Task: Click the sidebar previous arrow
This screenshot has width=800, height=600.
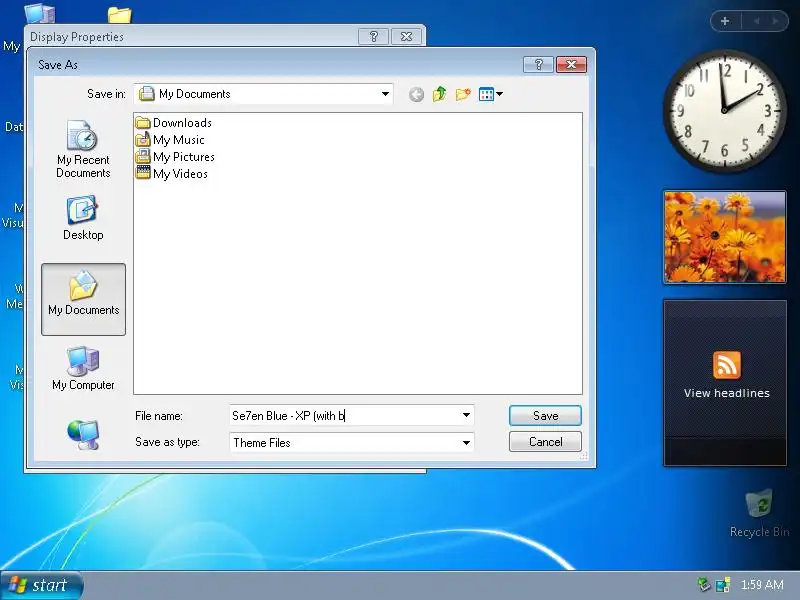Action: click(x=756, y=21)
